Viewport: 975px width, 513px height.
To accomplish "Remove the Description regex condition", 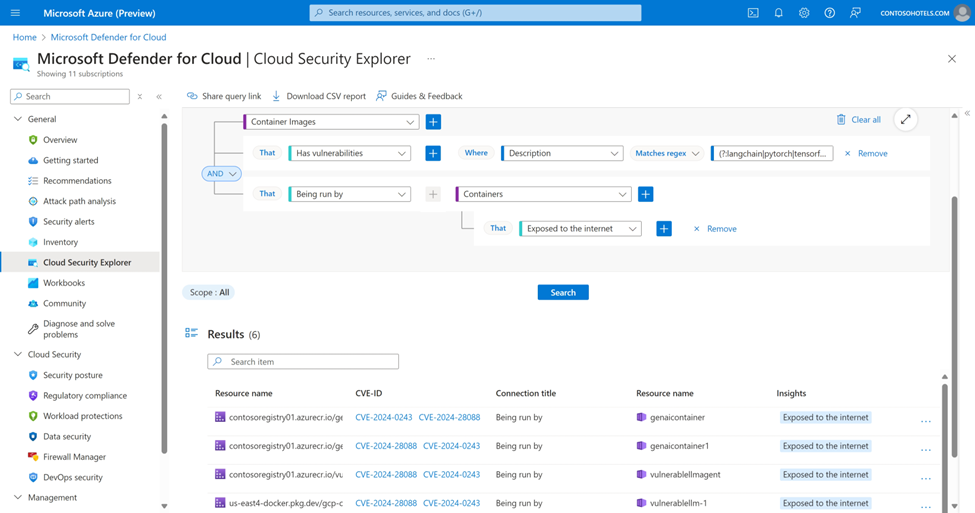I will [866, 153].
